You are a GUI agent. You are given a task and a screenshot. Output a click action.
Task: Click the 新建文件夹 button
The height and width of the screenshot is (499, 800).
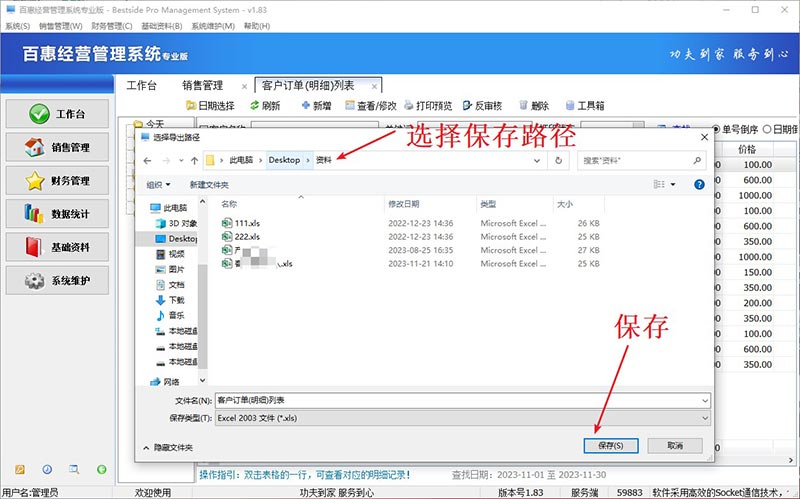pyautogui.click(x=209, y=185)
